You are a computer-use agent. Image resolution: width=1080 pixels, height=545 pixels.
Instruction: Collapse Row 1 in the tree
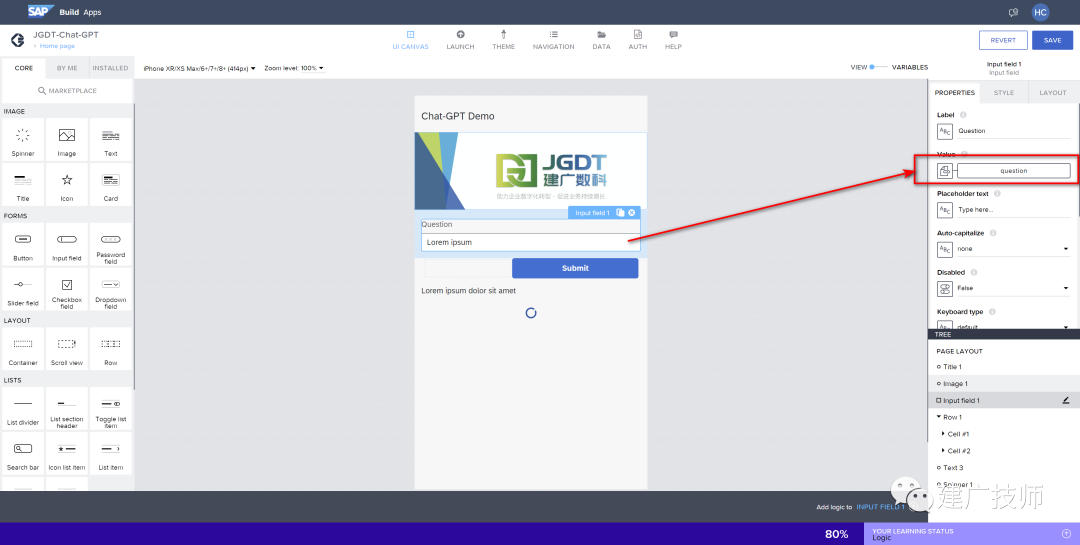(938, 417)
